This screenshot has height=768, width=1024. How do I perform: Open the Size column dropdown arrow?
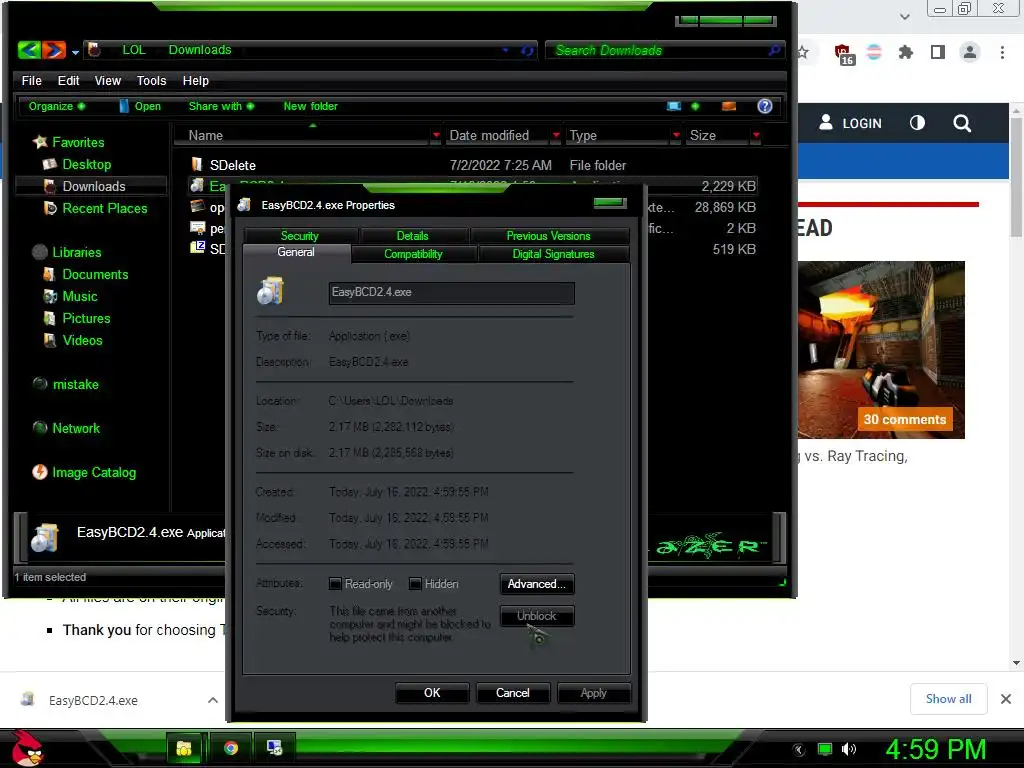click(756, 135)
